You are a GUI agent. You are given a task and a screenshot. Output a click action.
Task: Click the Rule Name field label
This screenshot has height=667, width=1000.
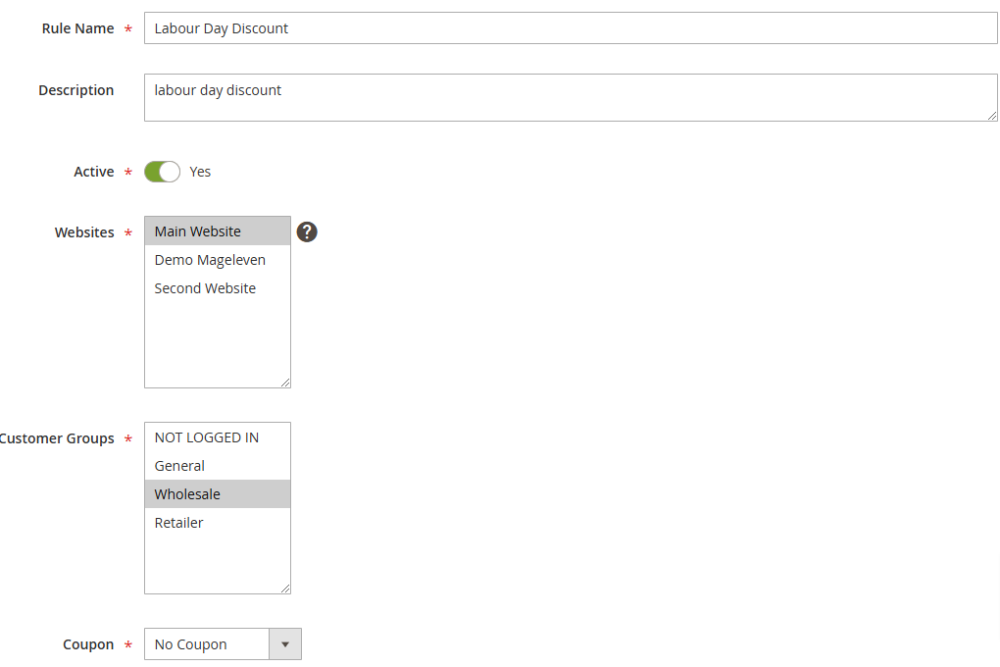(x=77, y=28)
